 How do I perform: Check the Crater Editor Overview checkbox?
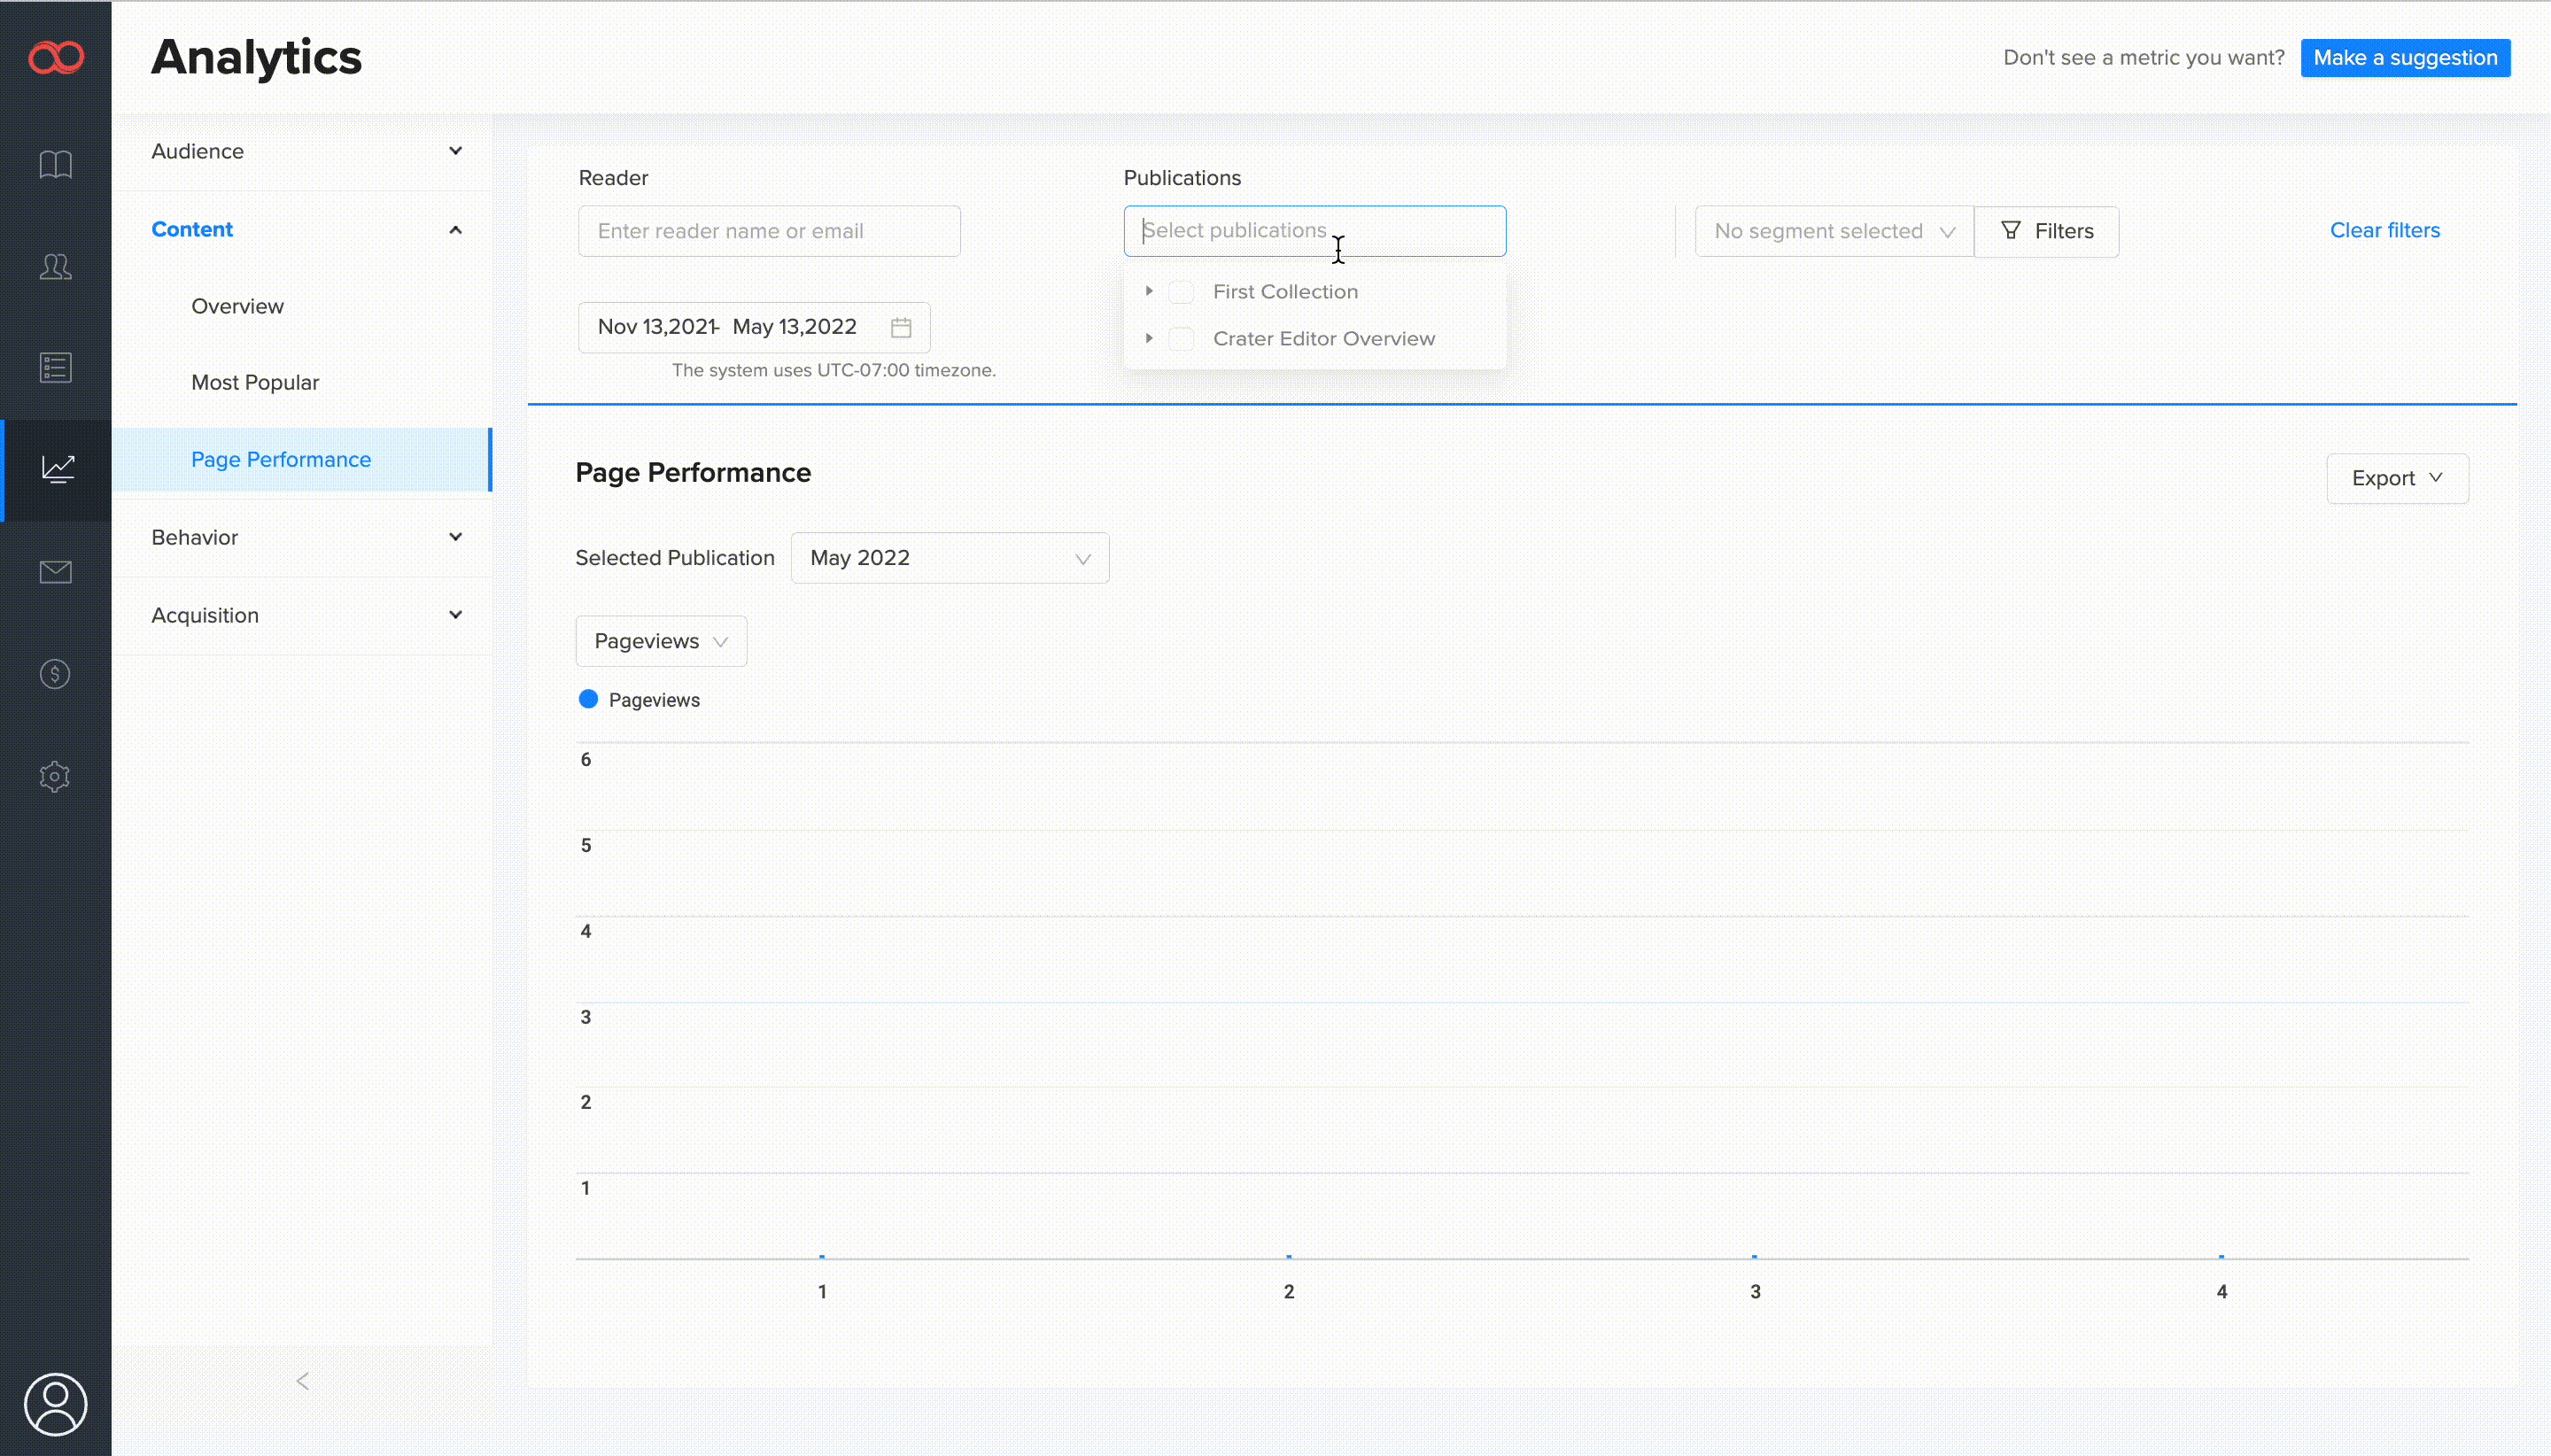tap(1181, 339)
